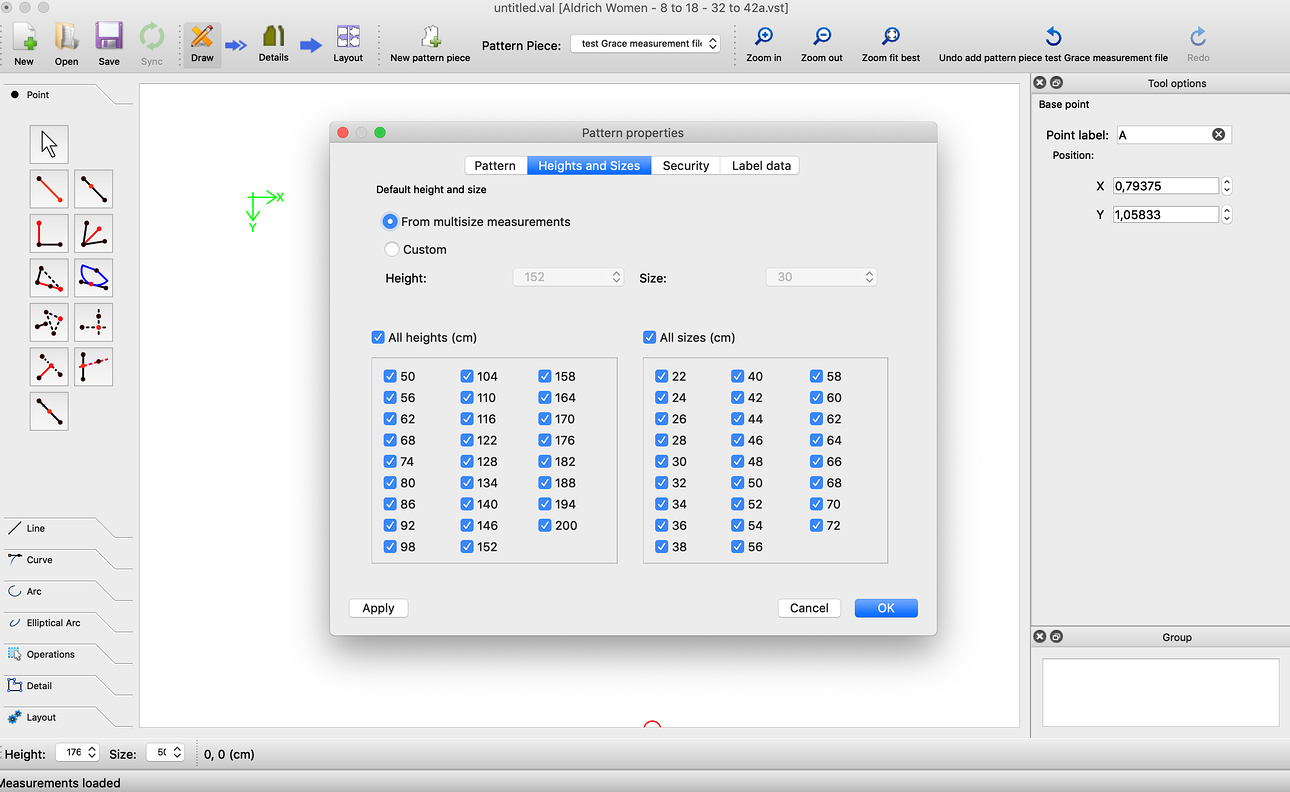Switch to Details mode icon

pyautogui.click(x=273, y=37)
